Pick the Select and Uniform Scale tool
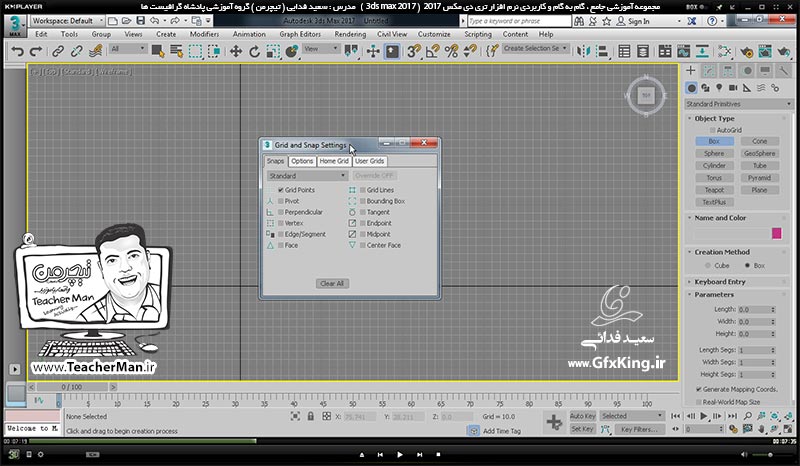Screen dimensions: 800x466 pyautogui.click(x=273, y=51)
